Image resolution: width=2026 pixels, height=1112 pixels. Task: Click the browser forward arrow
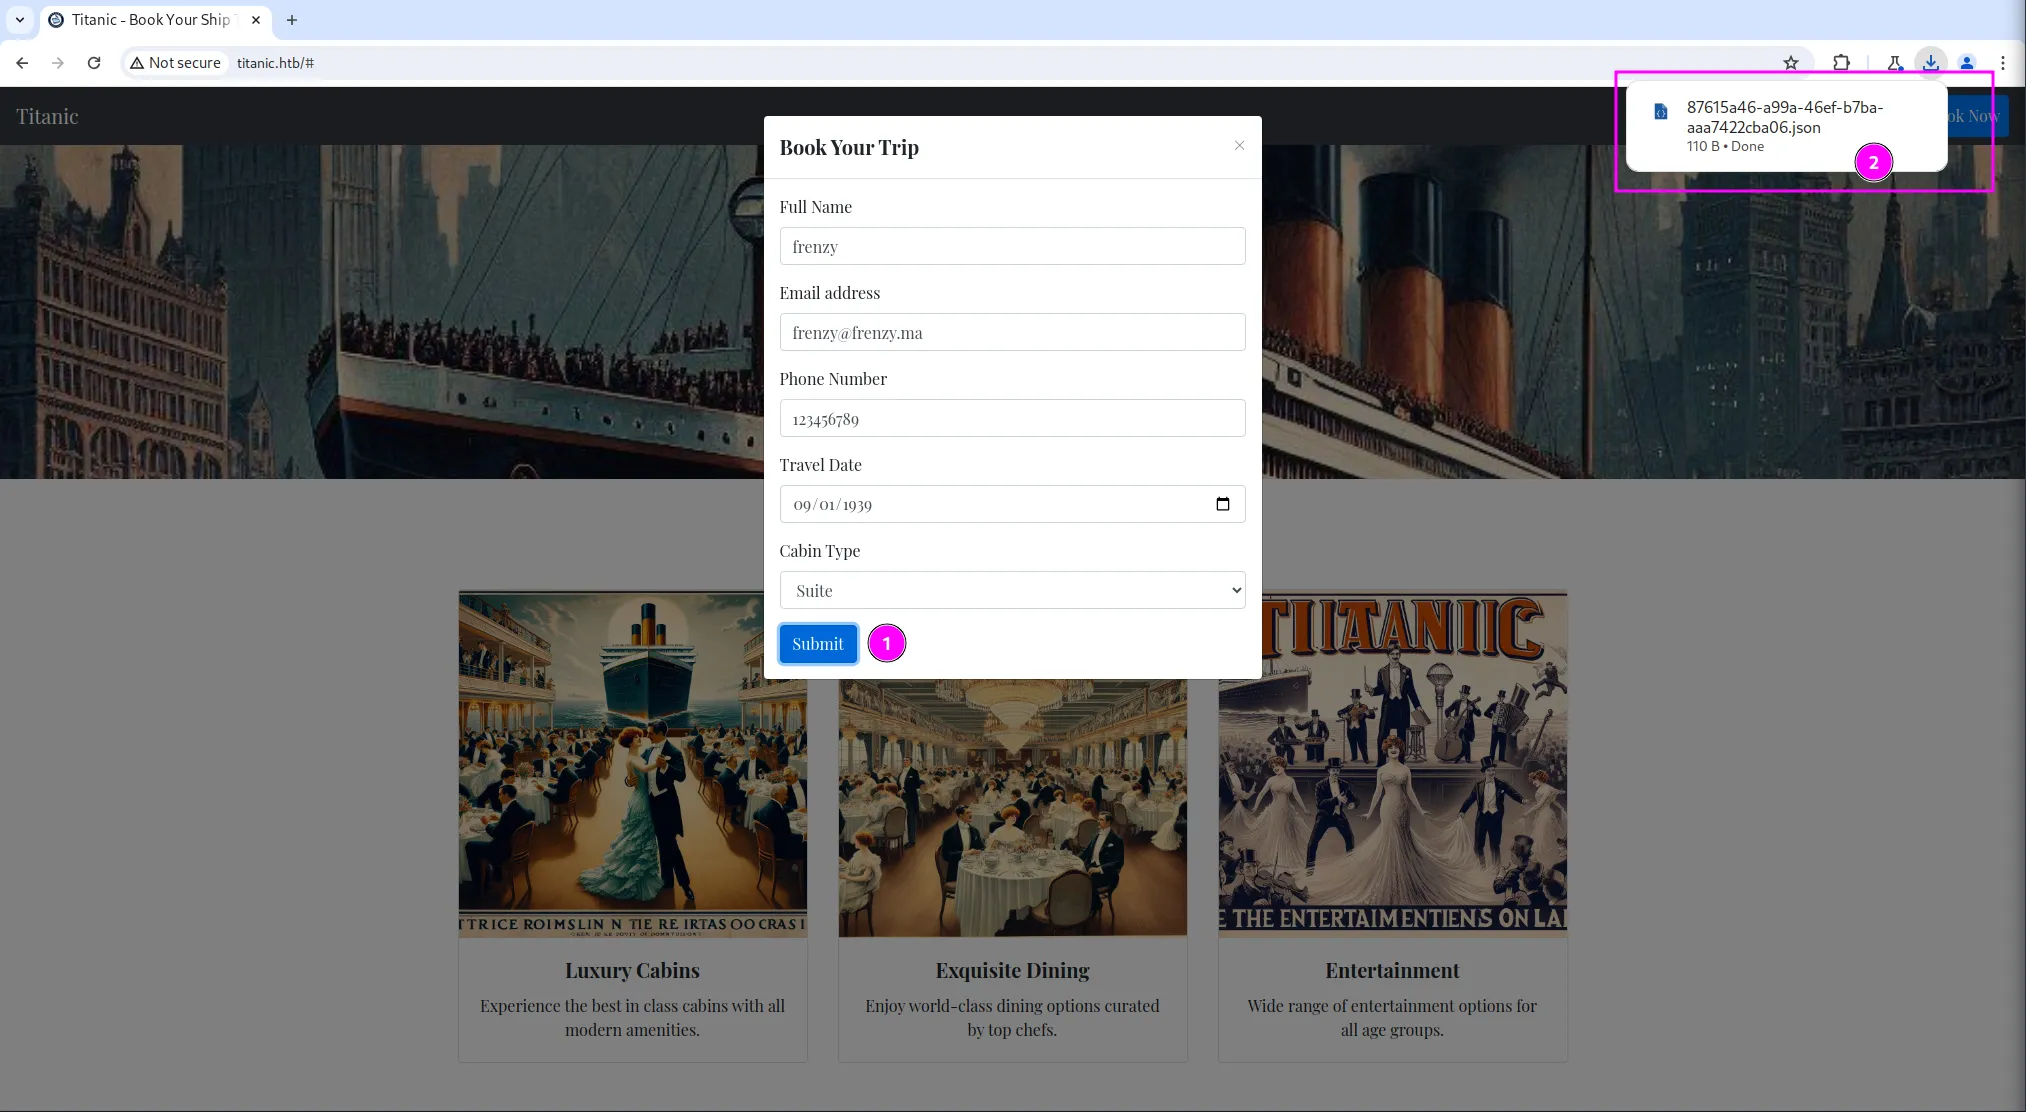pos(58,63)
